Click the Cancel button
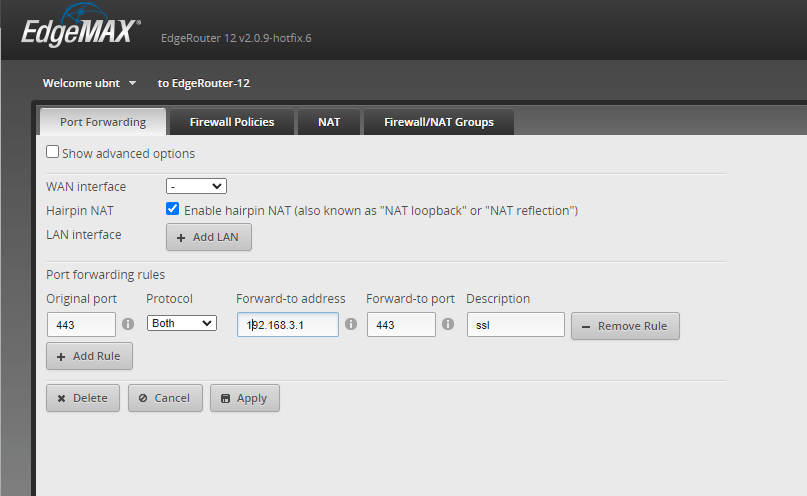This screenshot has width=807, height=496. [x=165, y=398]
